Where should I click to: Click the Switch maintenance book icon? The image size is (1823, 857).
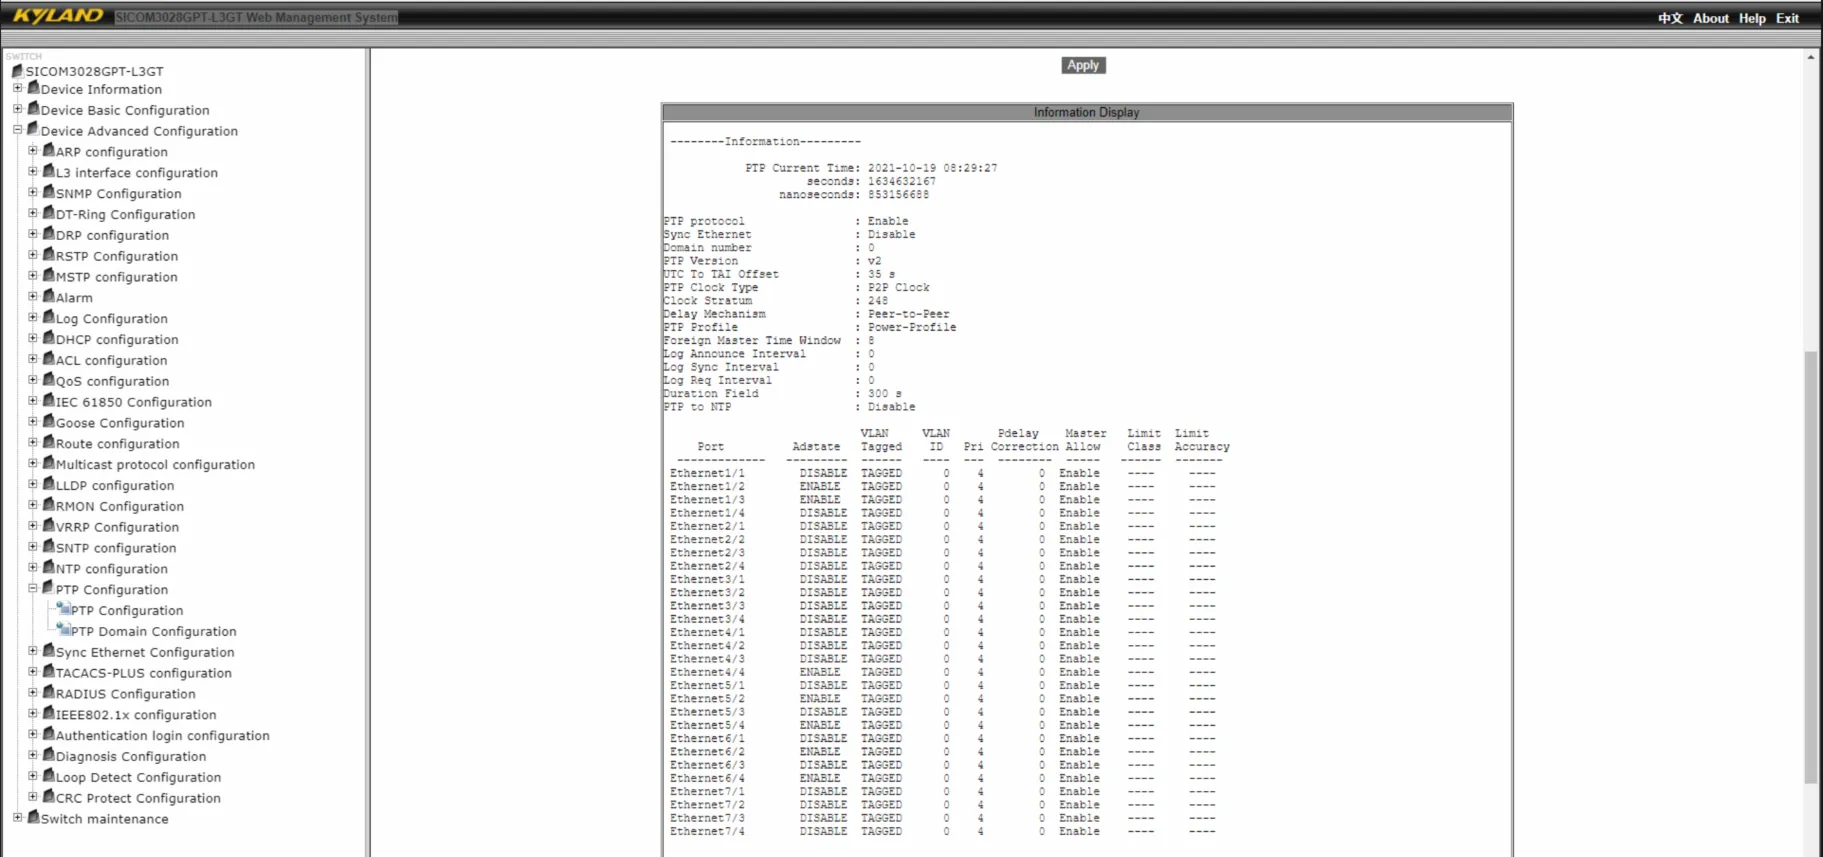pyautogui.click(x=33, y=818)
